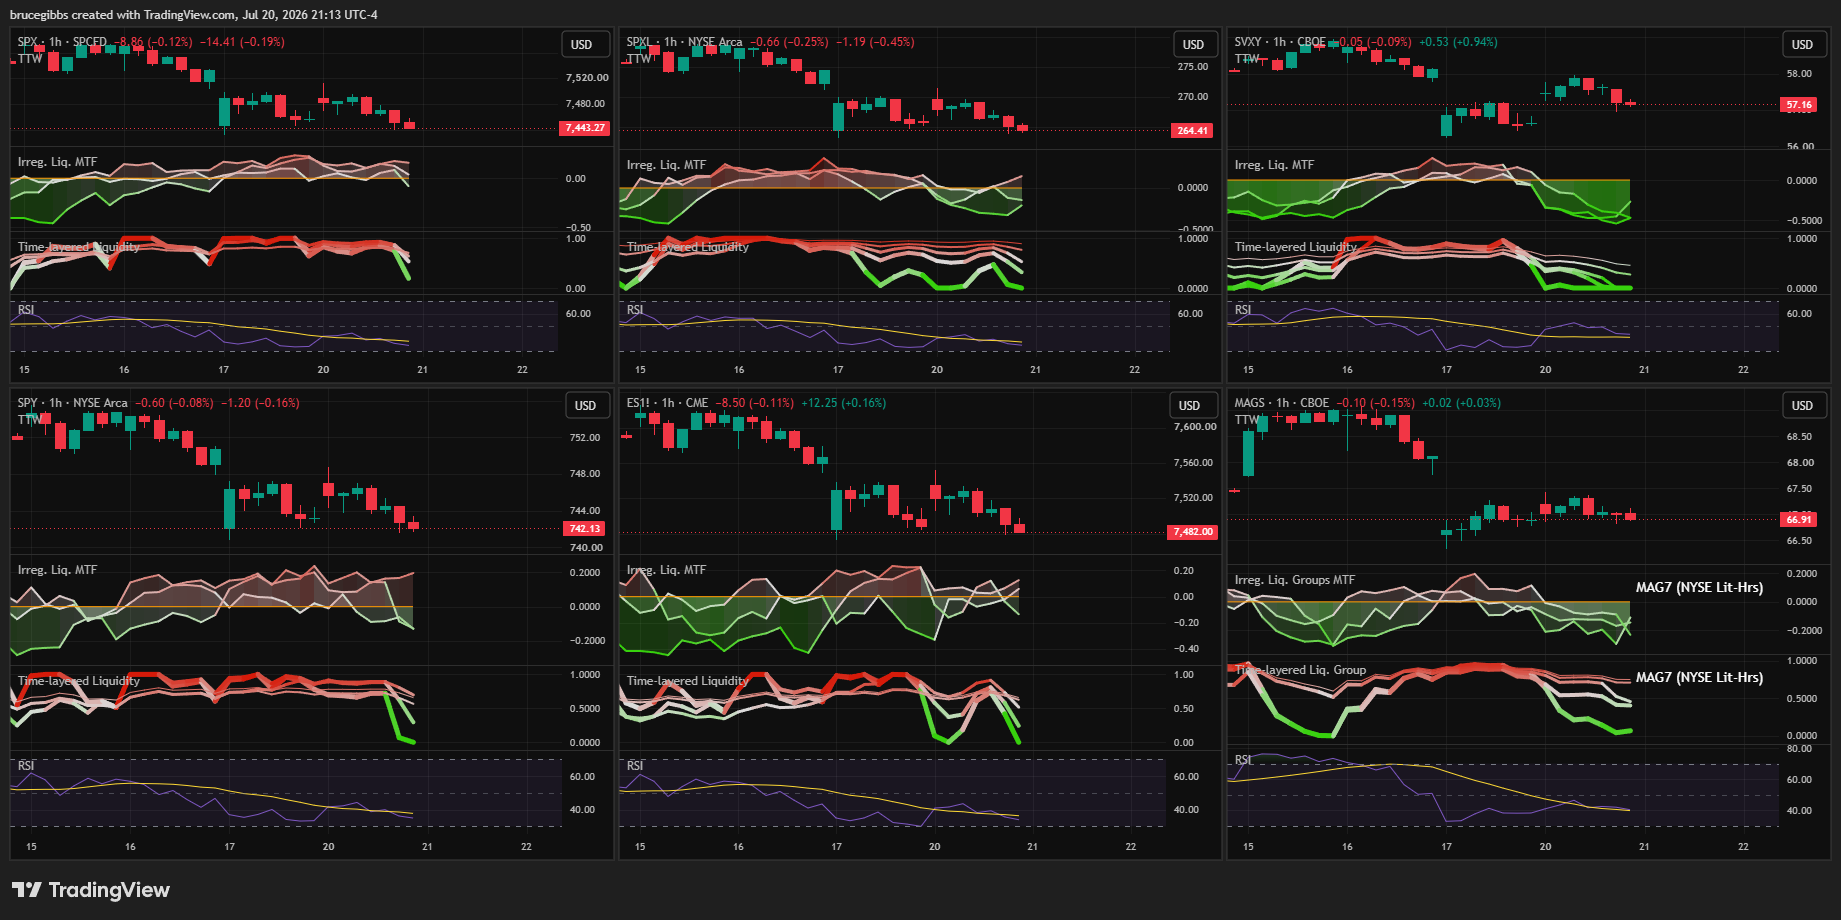The image size is (1841, 920).
Task: Select the ES1! 1h CME symbol title
Action: (667, 403)
